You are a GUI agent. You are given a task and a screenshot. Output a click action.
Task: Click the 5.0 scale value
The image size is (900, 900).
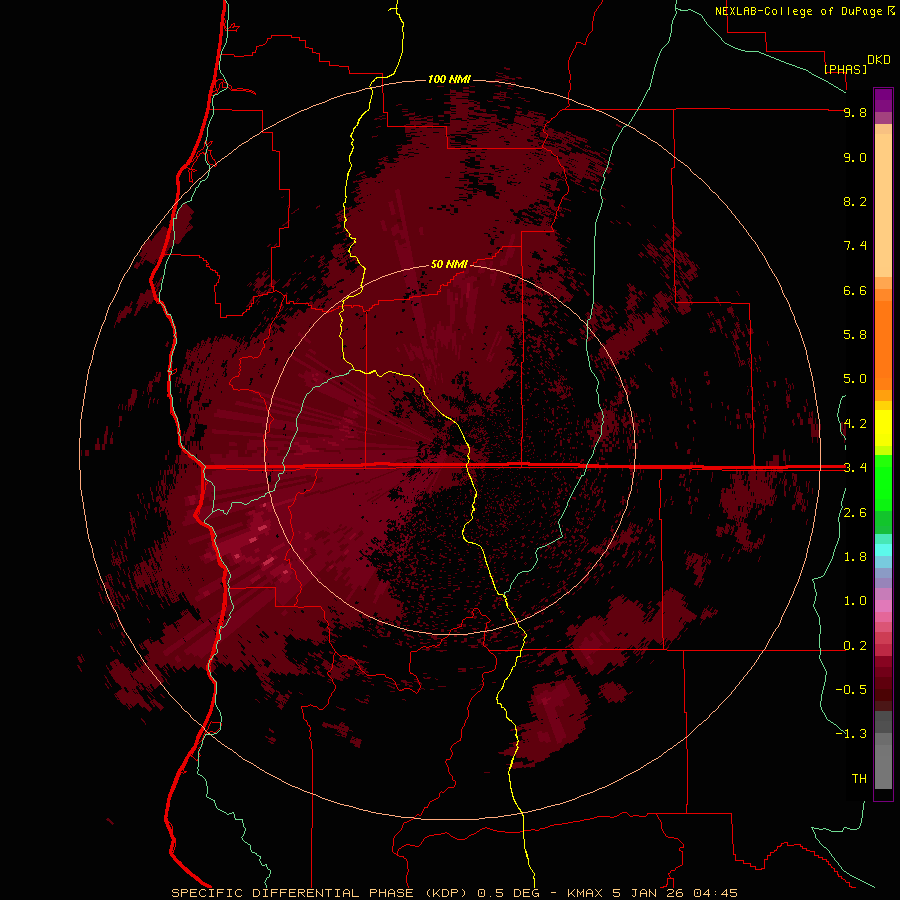855,379
